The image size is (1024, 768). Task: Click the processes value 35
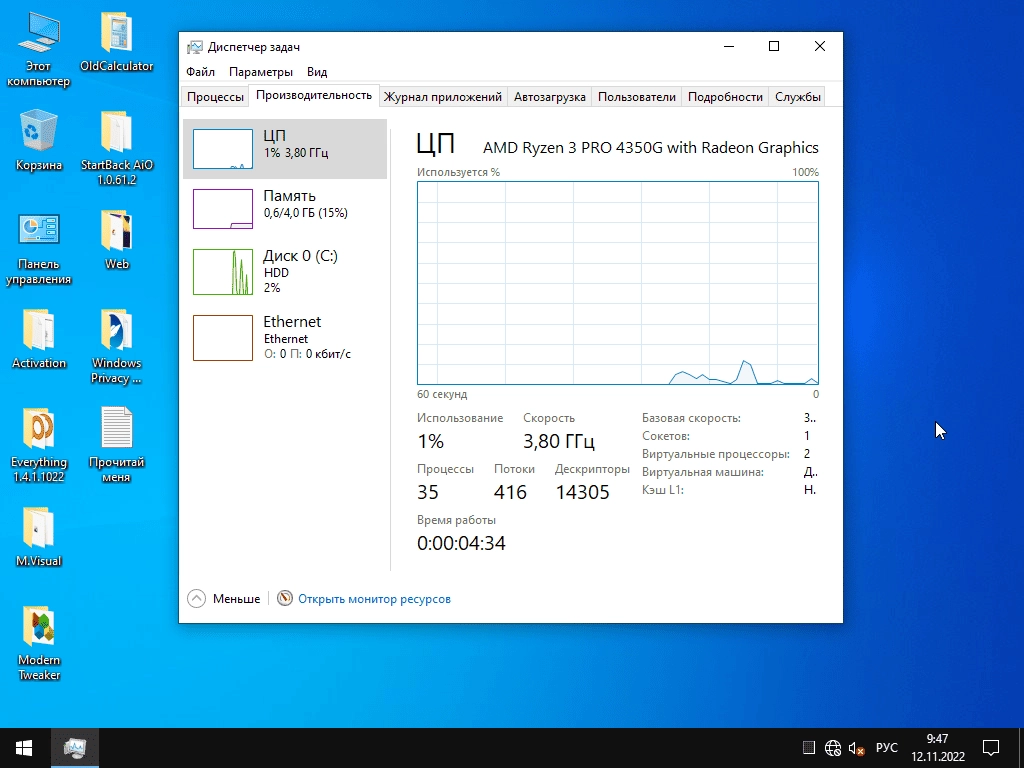click(428, 492)
